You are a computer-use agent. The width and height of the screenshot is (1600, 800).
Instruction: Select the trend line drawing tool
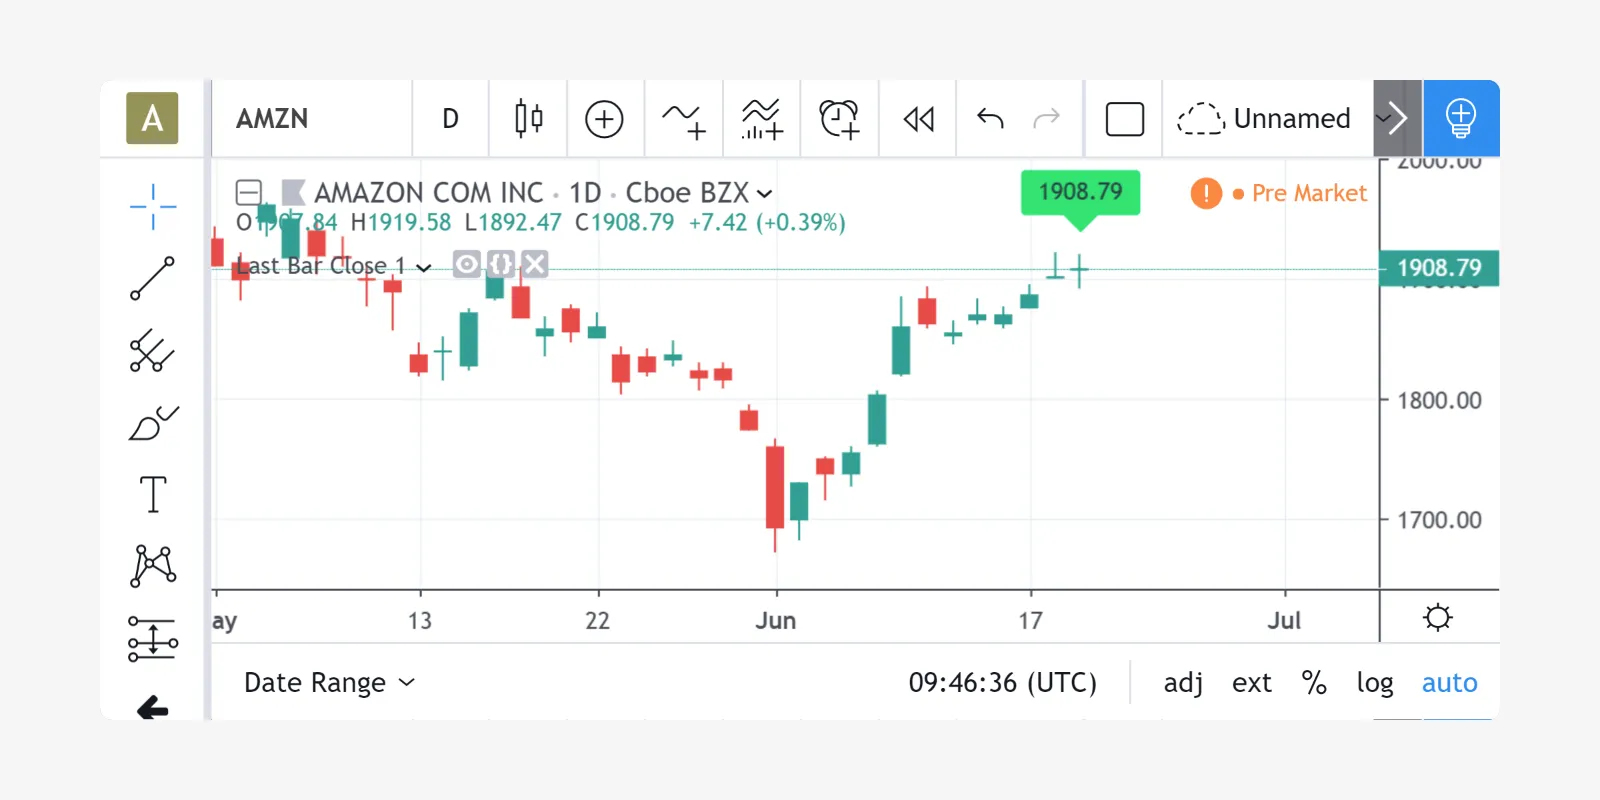click(152, 279)
